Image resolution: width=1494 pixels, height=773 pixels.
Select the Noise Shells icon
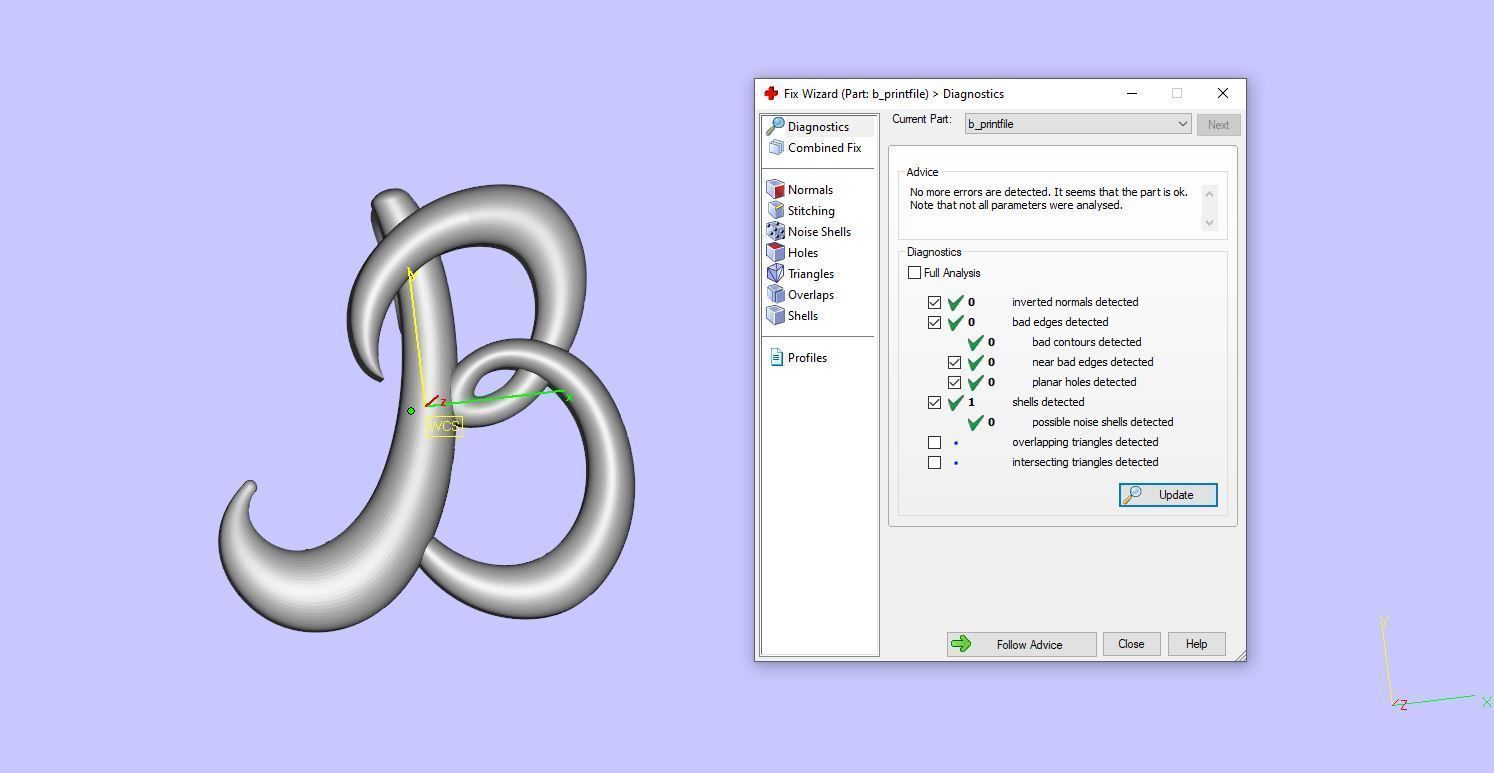775,231
